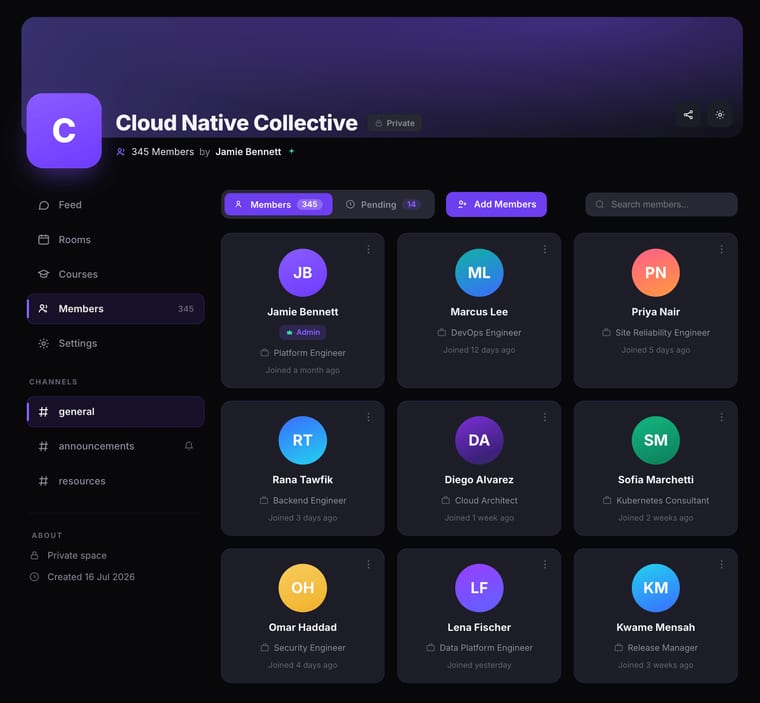Open Rooms in the sidebar
Screen dimensions: 760x703
tap(115, 240)
